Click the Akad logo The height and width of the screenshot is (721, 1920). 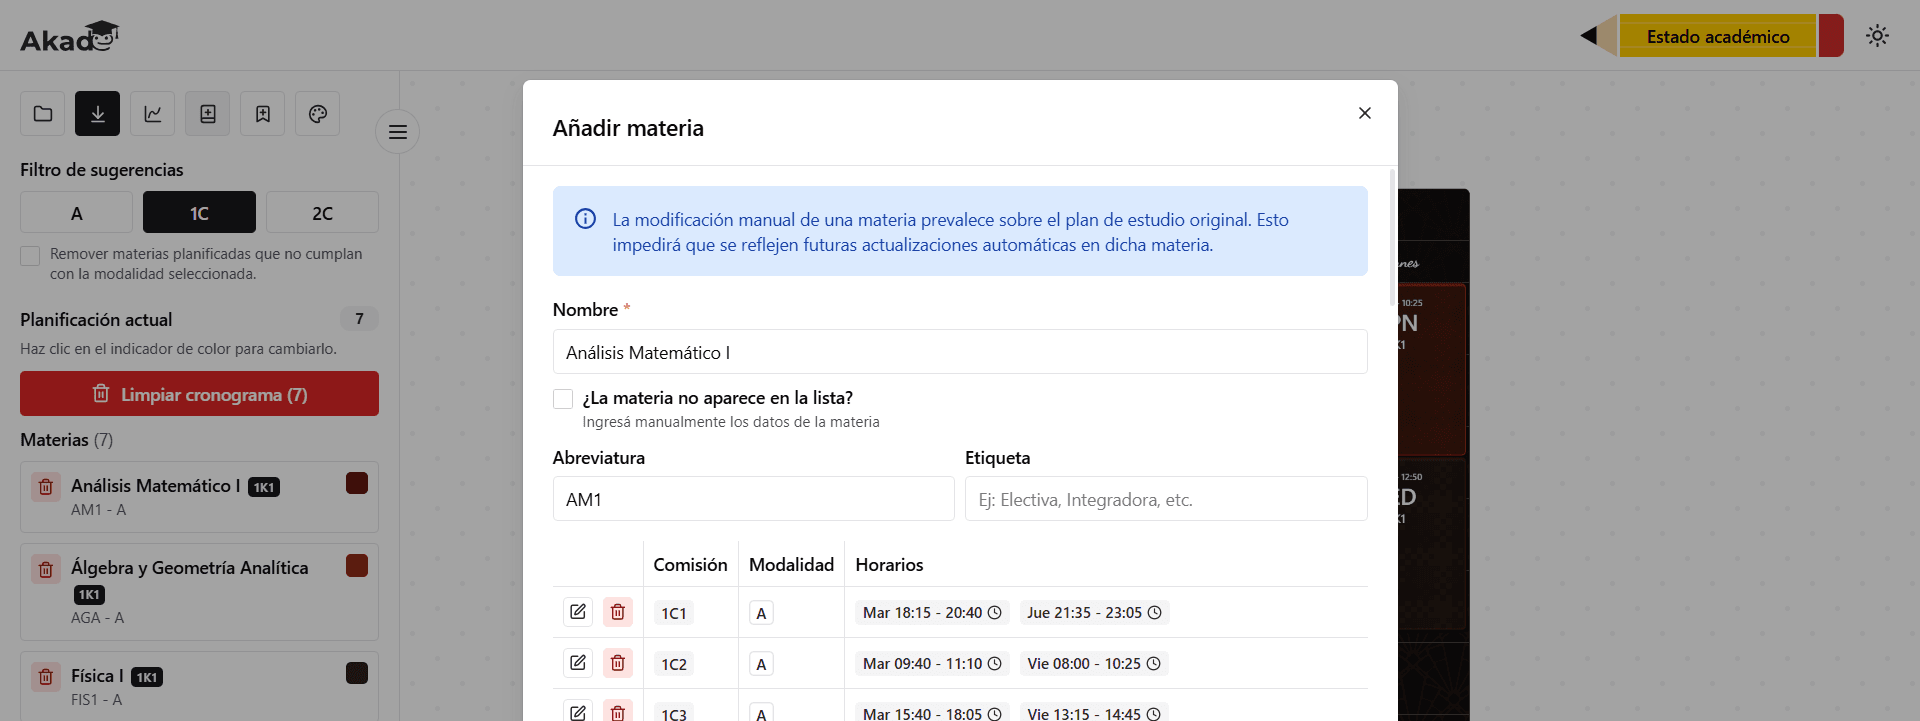(x=70, y=37)
